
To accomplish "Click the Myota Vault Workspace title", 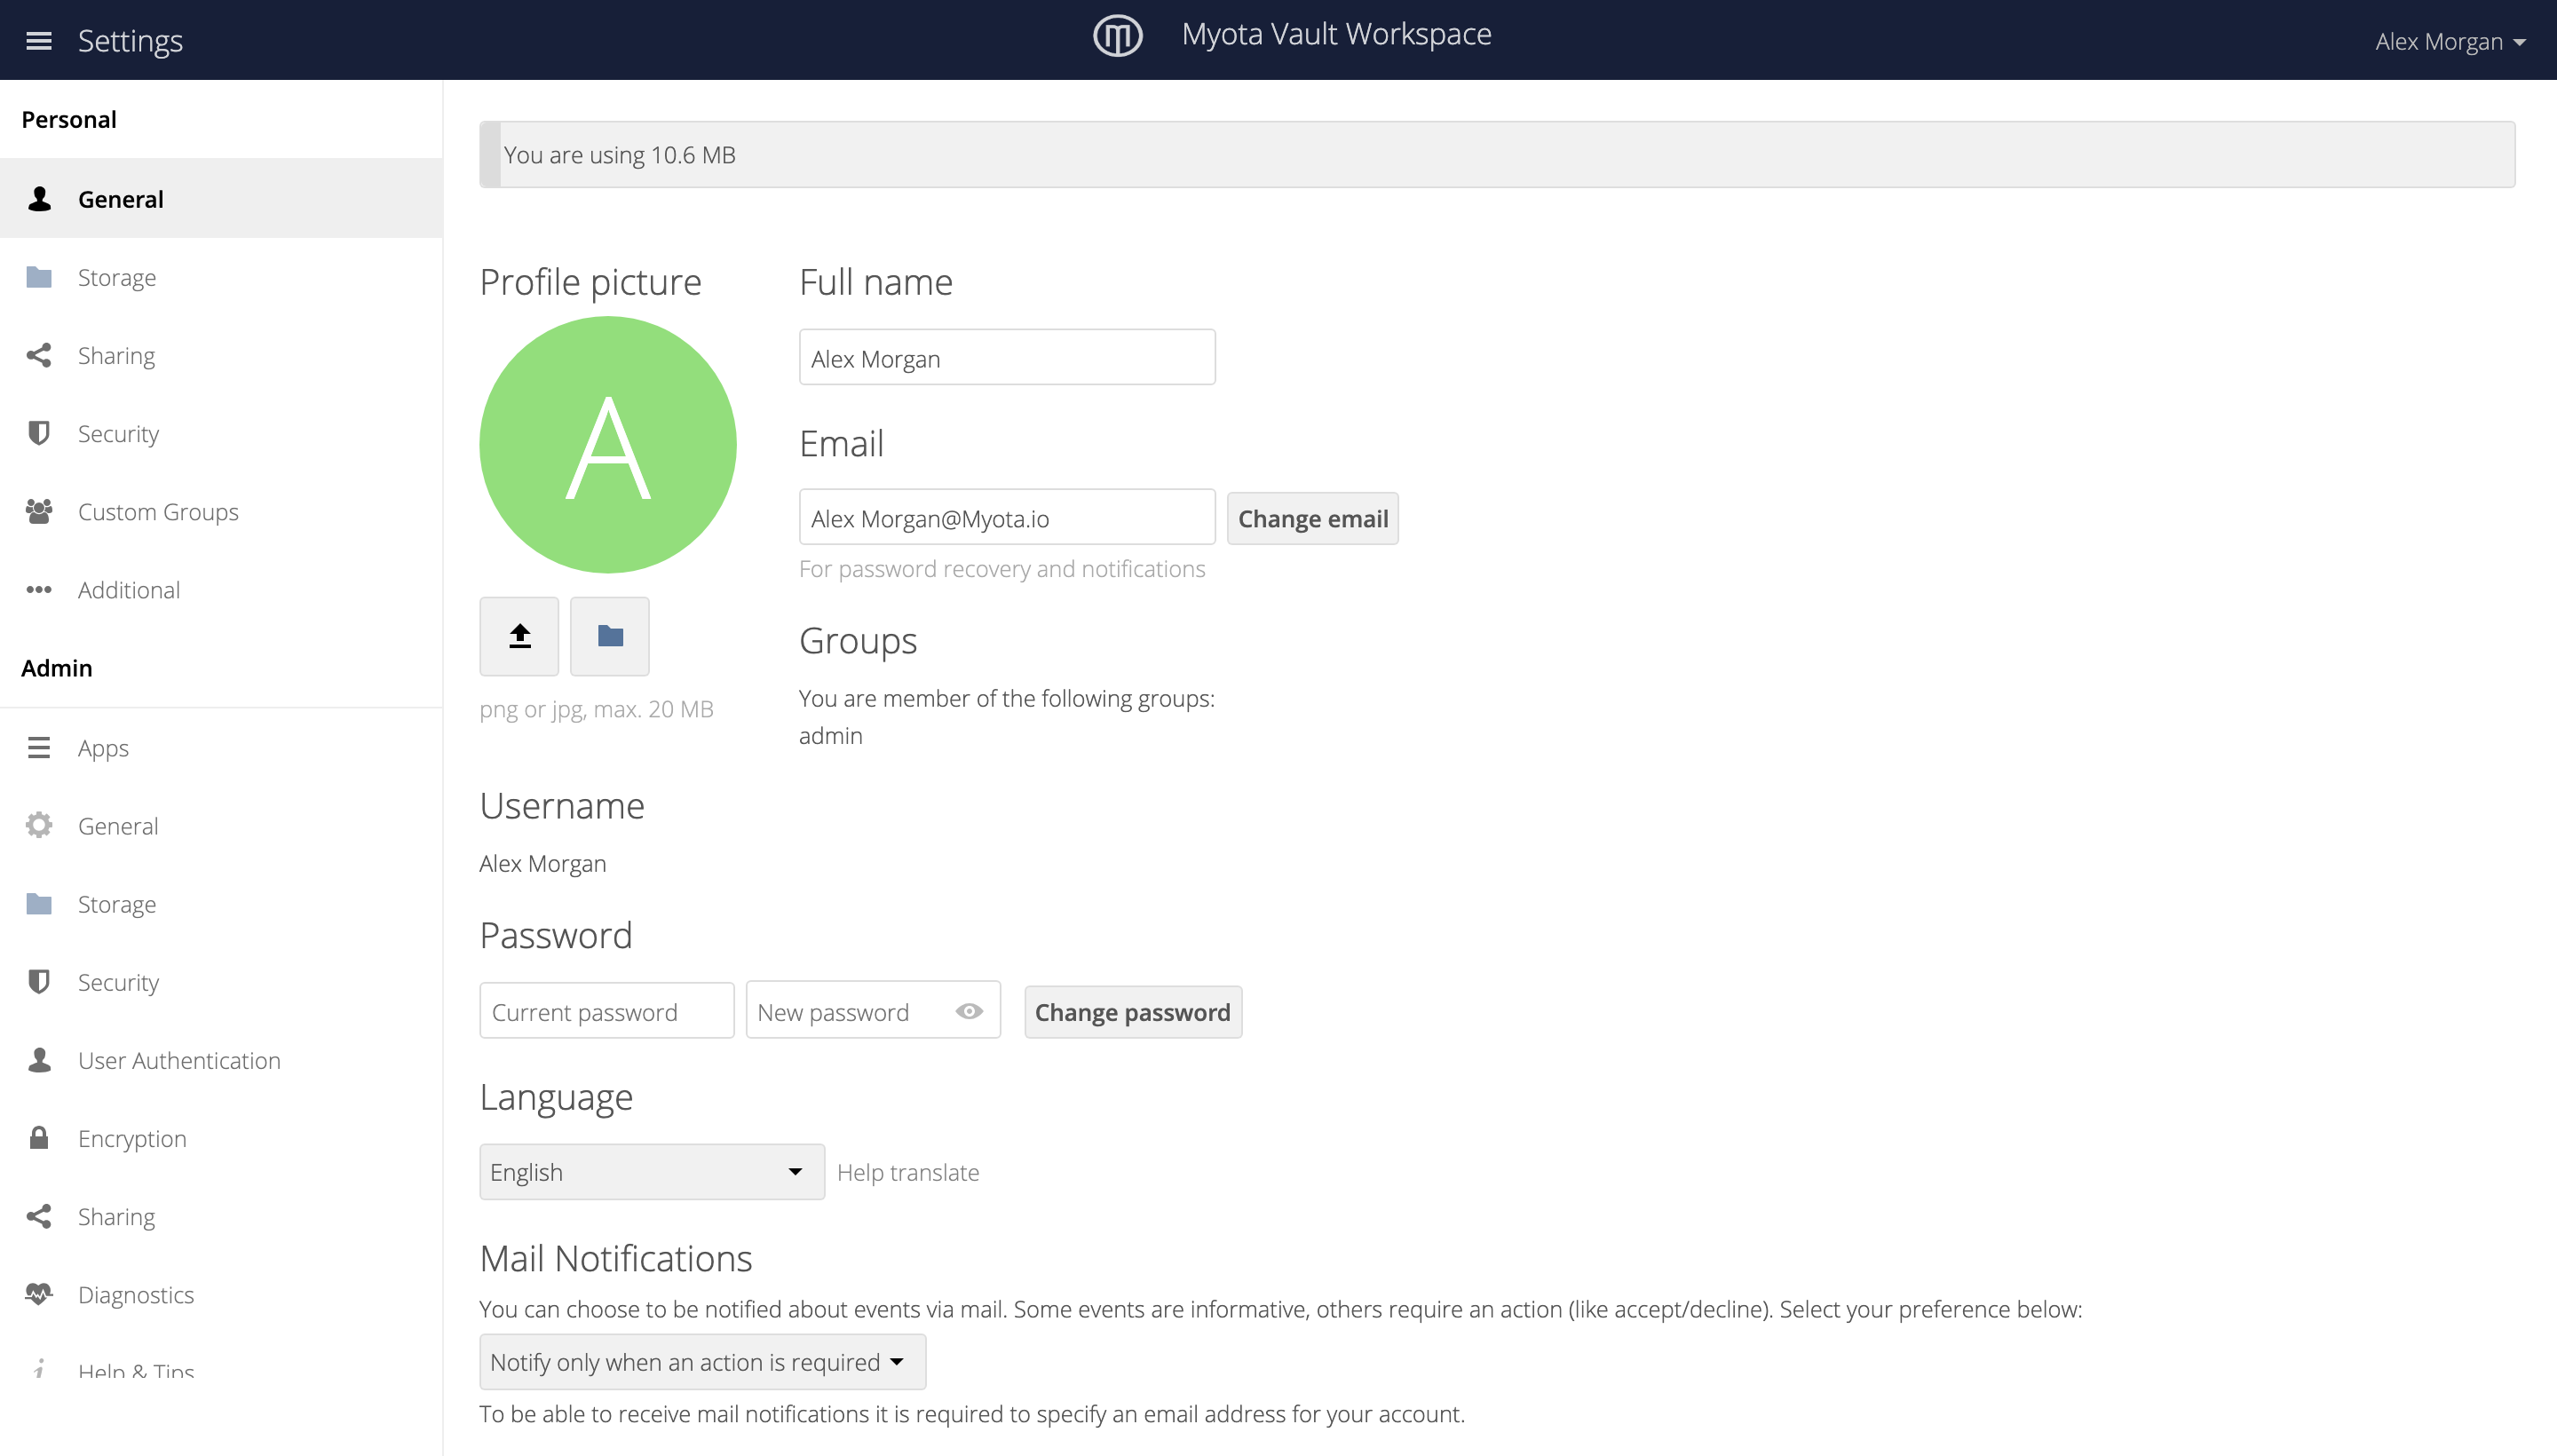I will [x=1336, y=34].
